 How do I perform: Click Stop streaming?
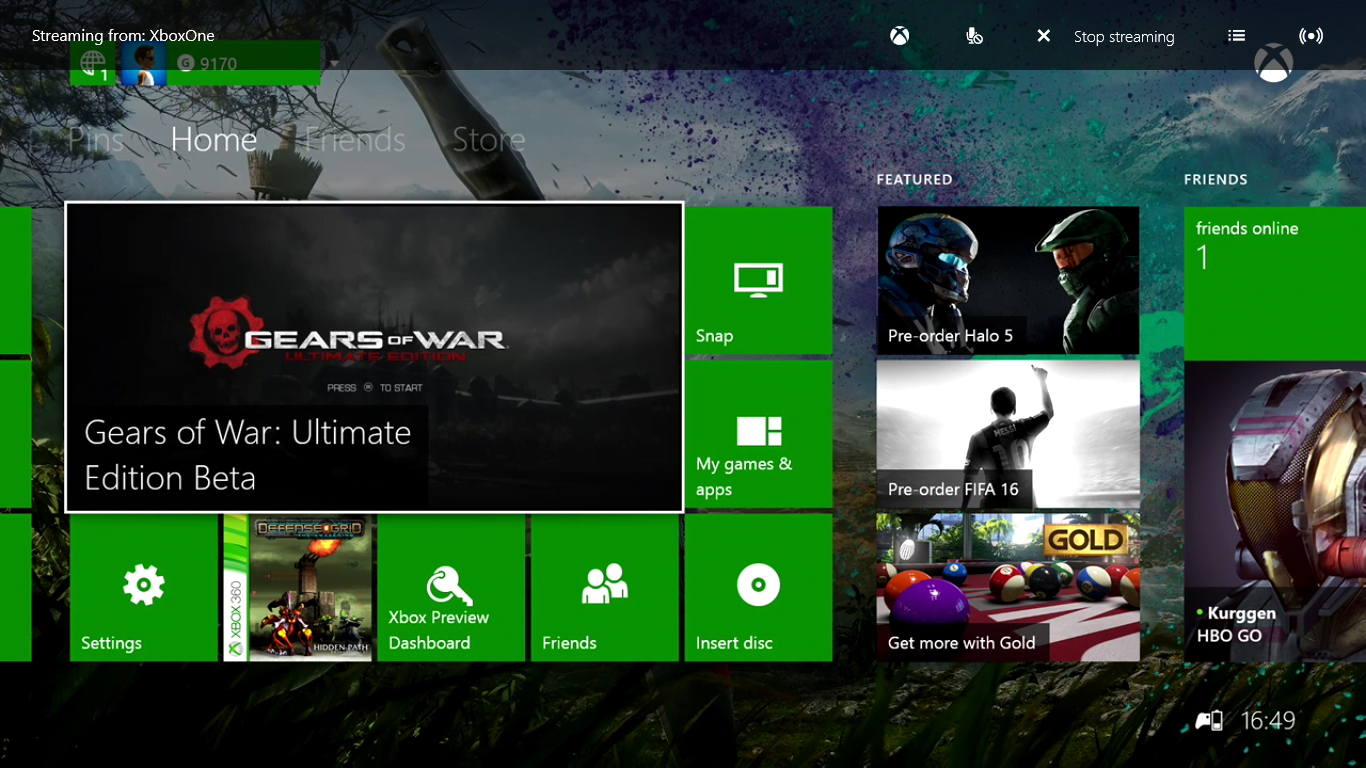point(1108,37)
